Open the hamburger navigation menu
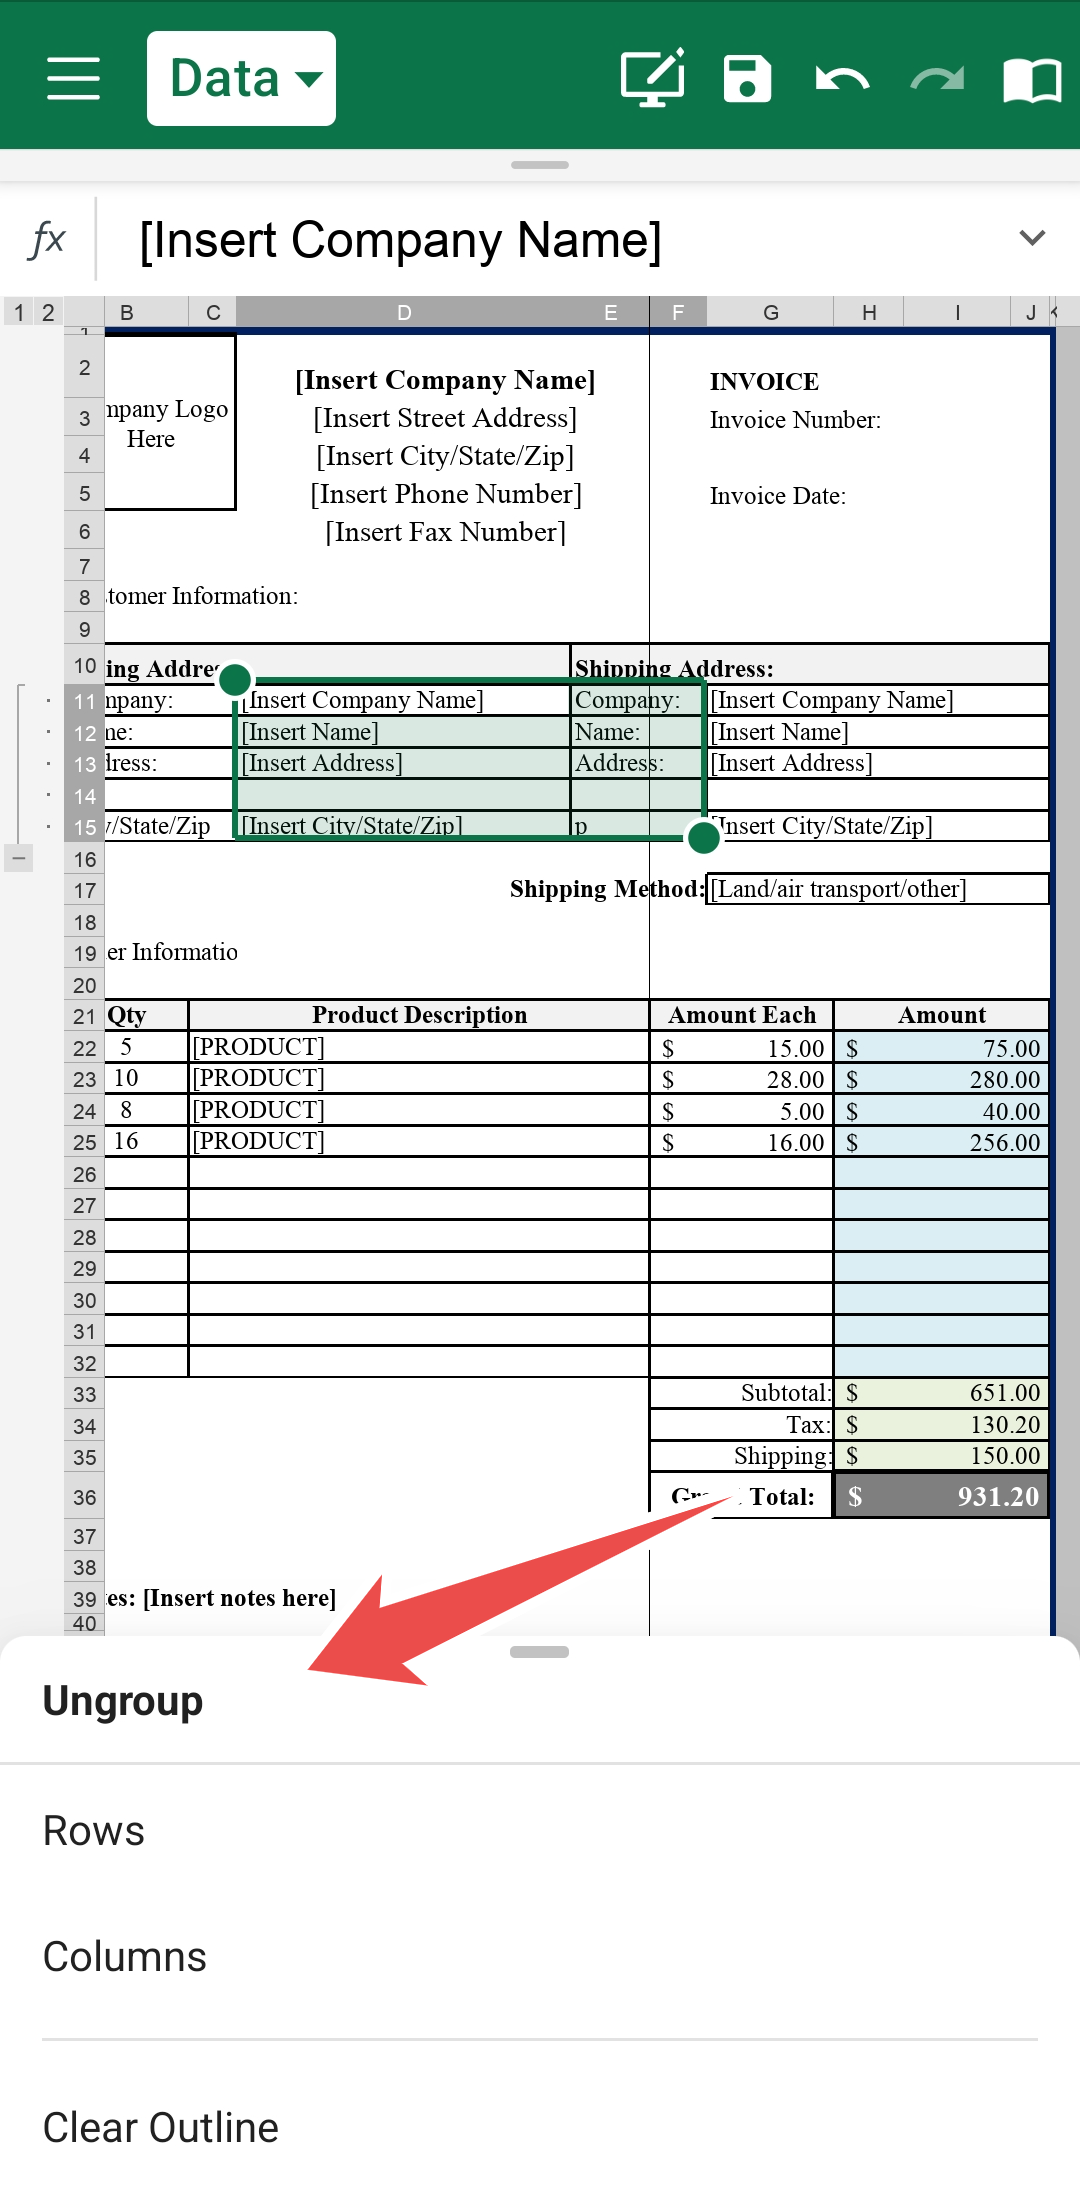The width and height of the screenshot is (1080, 2188). click(x=73, y=78)
